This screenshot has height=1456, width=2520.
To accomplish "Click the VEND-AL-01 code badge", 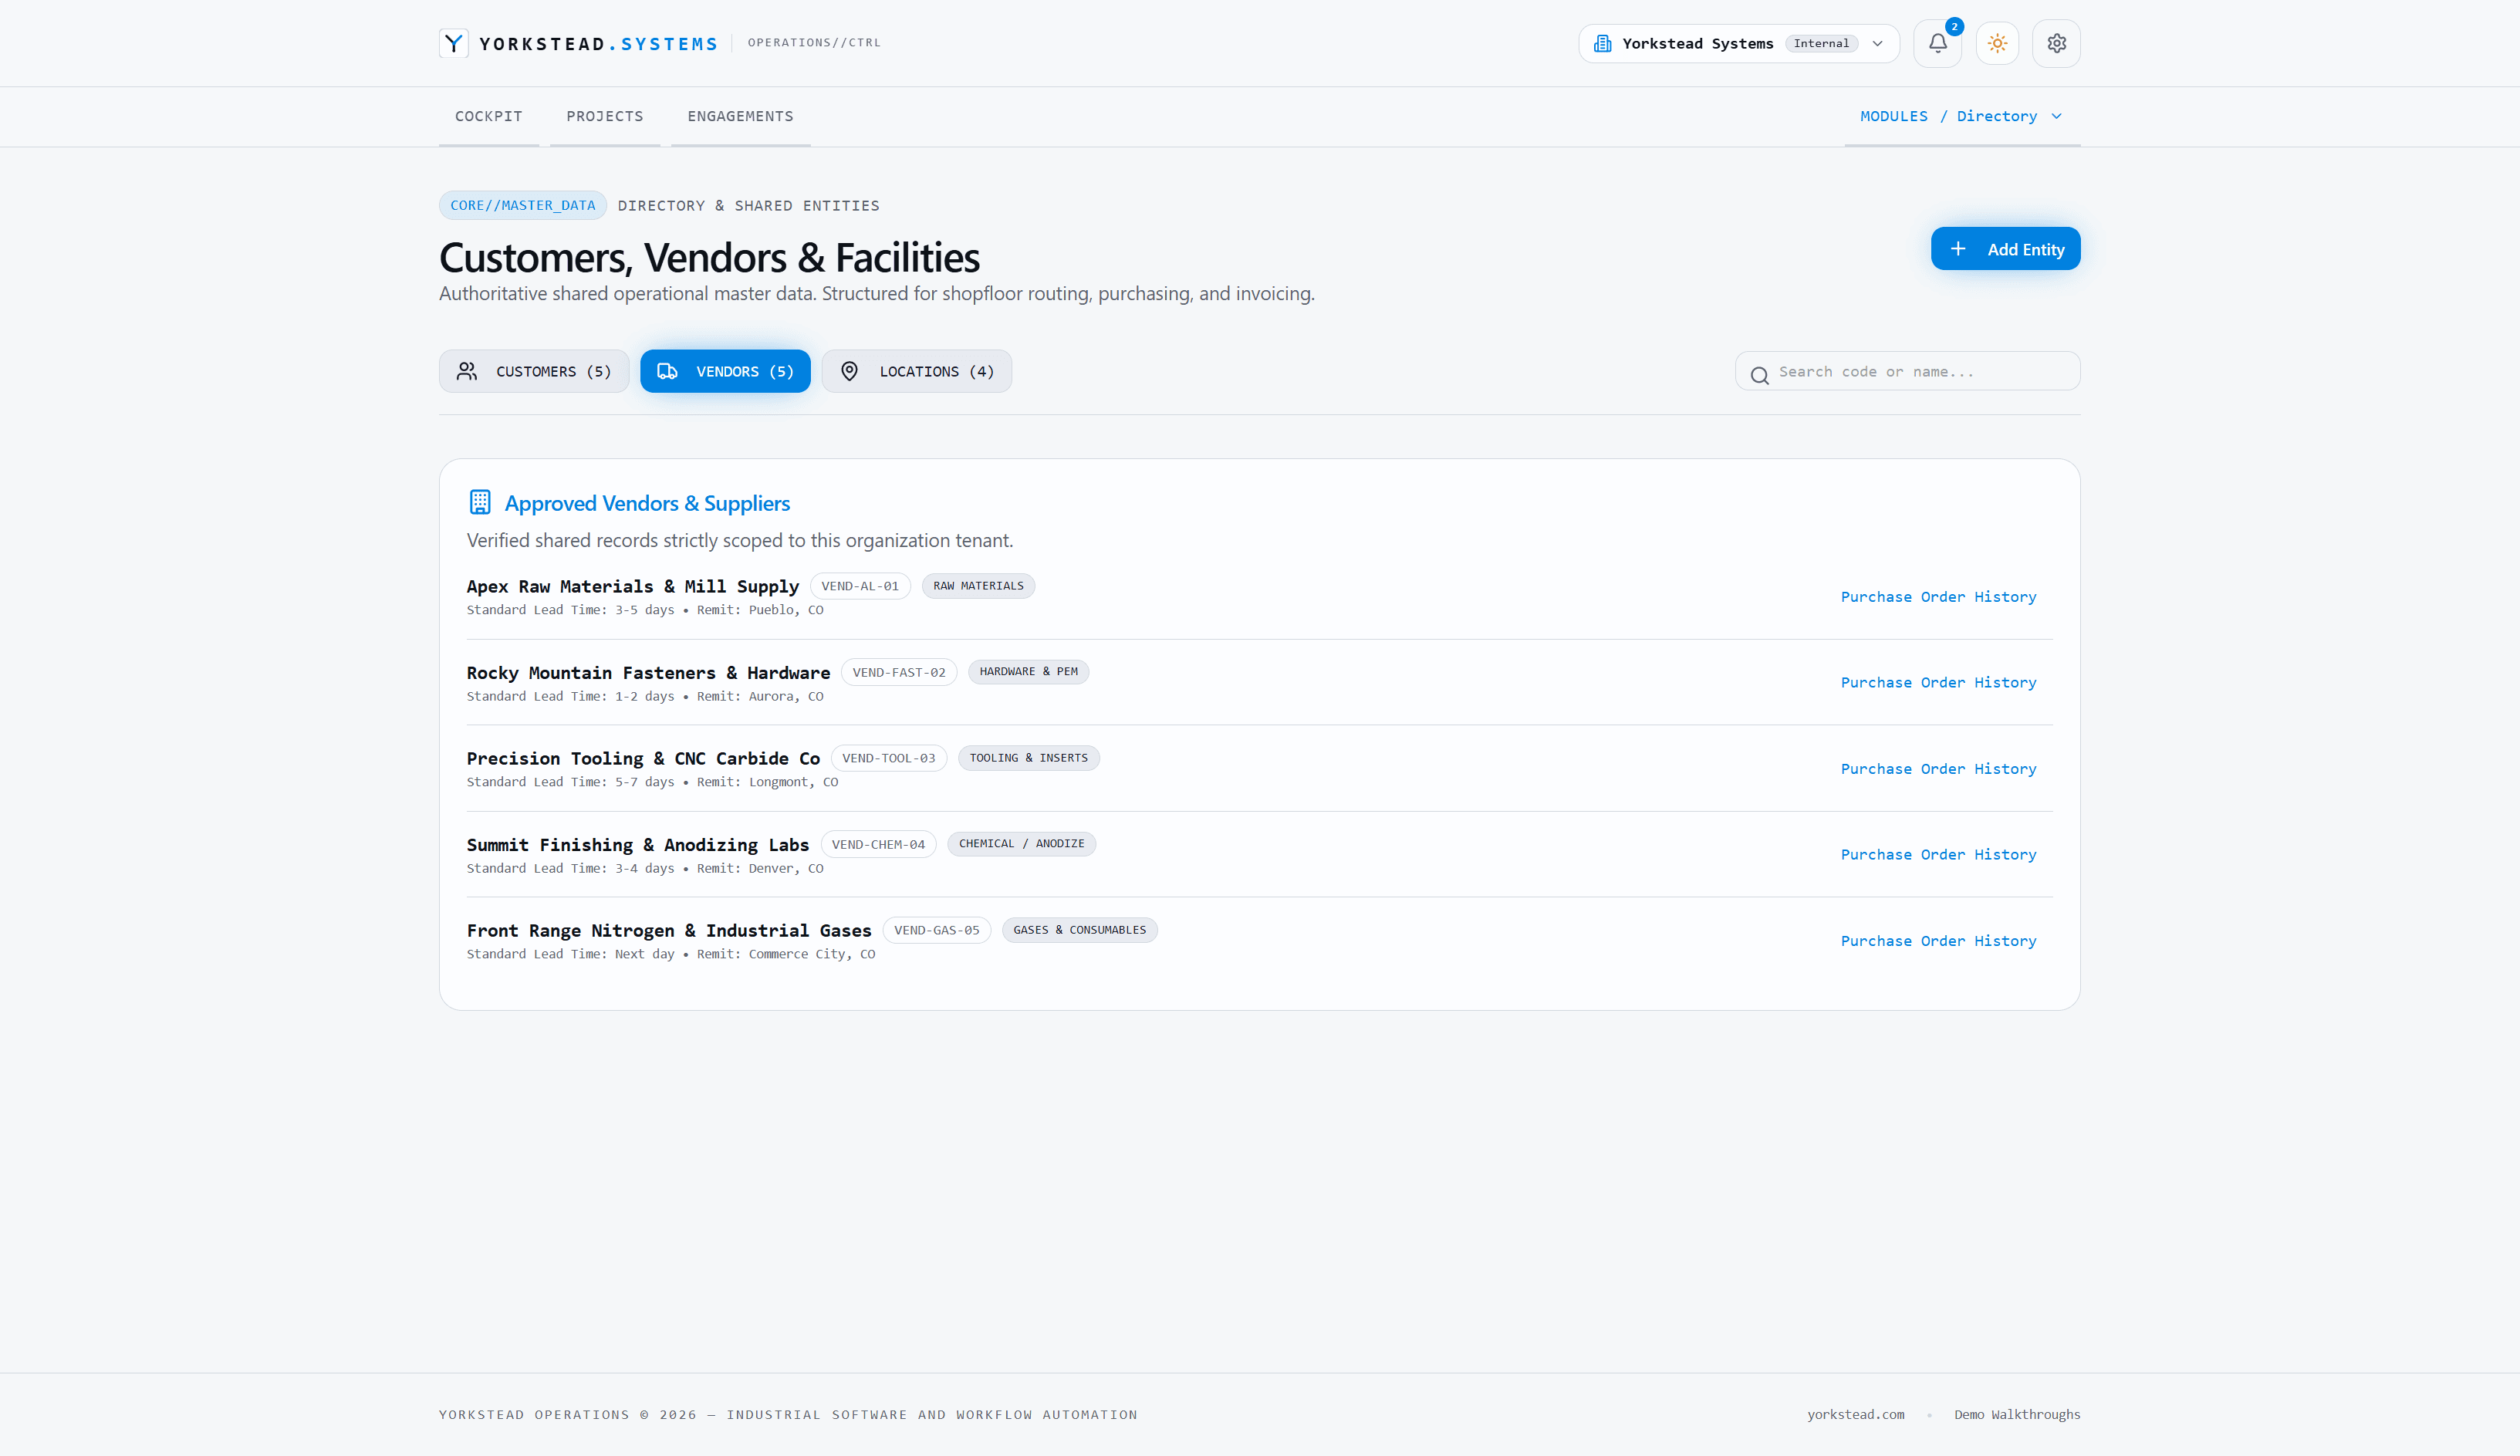I will (860, 586).
